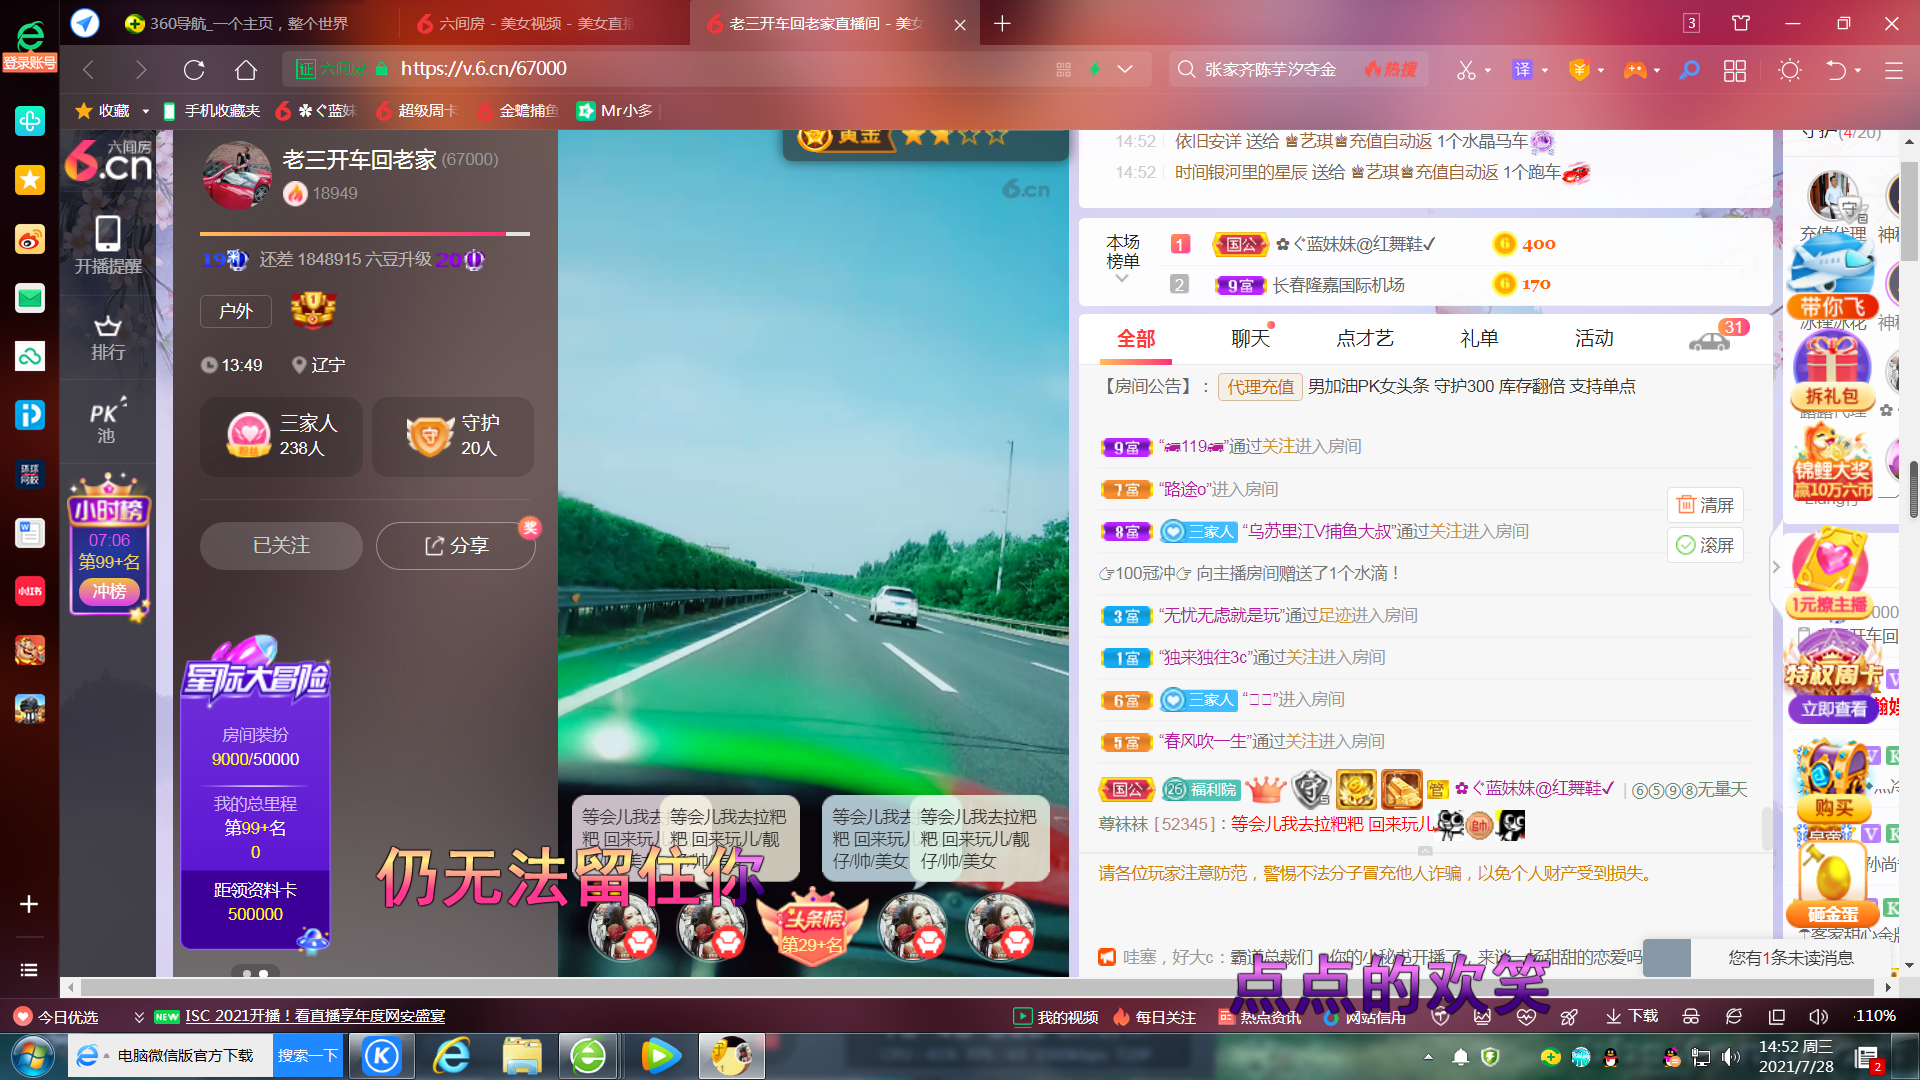Open the PK池 sidebar icon

pyautogui.click(x=107, y=421)
